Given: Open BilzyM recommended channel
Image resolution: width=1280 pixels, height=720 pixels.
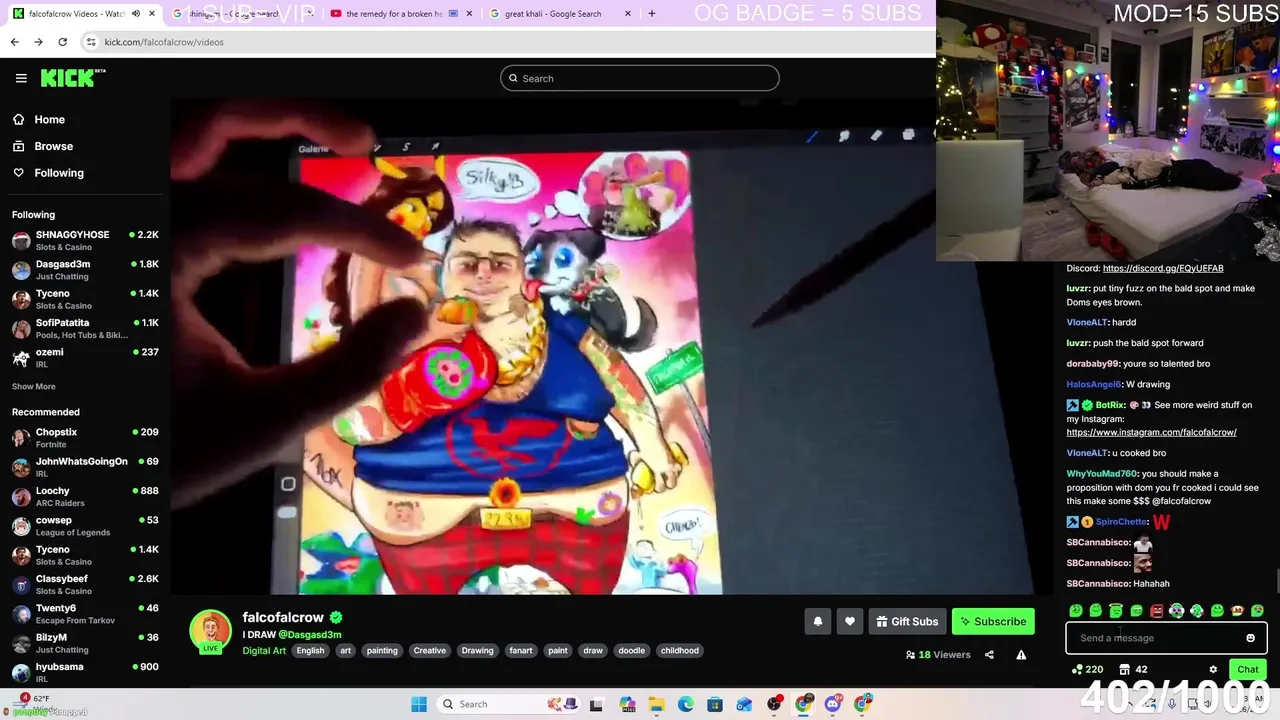Looking at the screenshot, I should (x=84, y=643).
